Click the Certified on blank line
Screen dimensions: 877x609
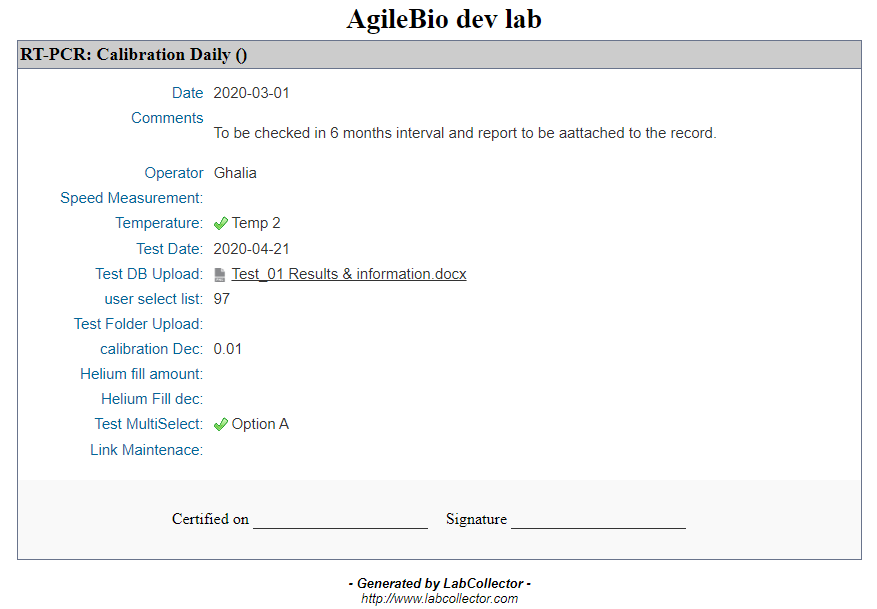point(341,521)
